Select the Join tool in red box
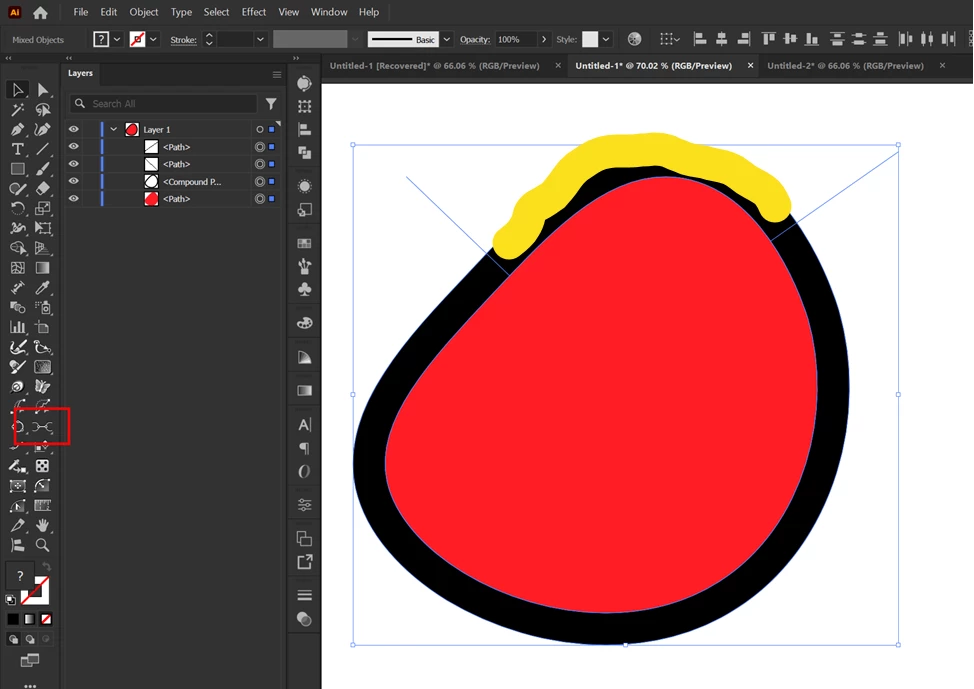974x689 pixels. click(42, 426)
